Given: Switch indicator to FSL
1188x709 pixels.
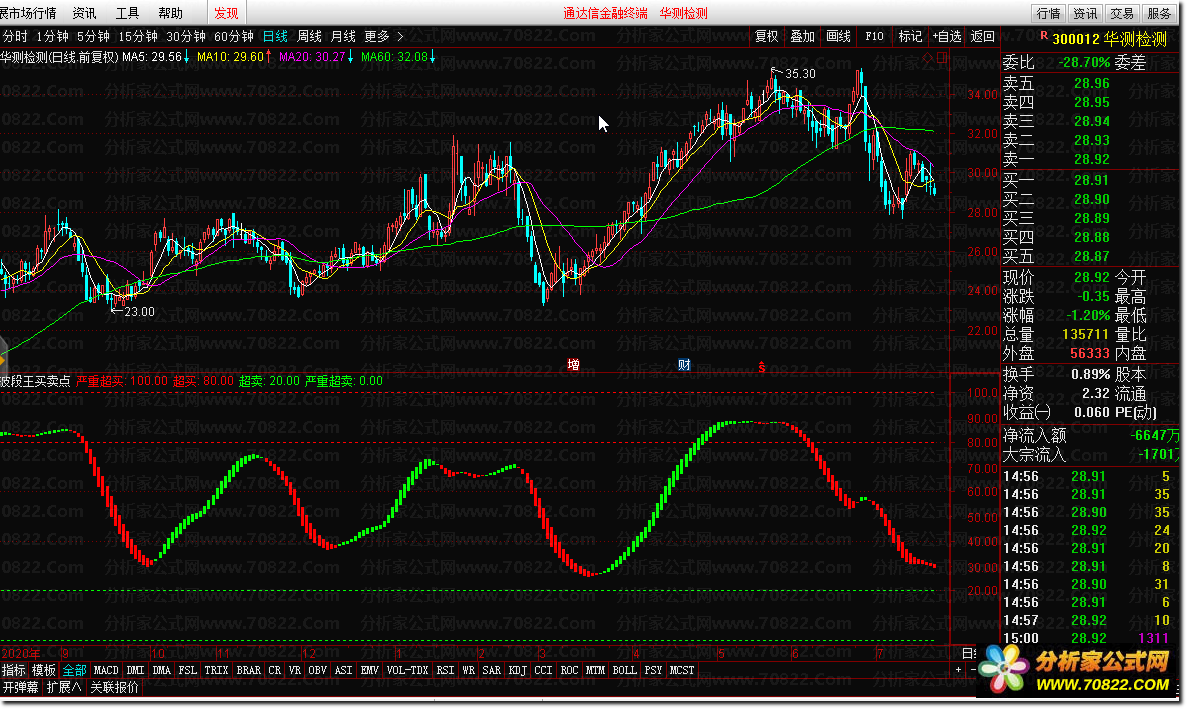Looking at the screenshot, I should click(x=188, y=670).
